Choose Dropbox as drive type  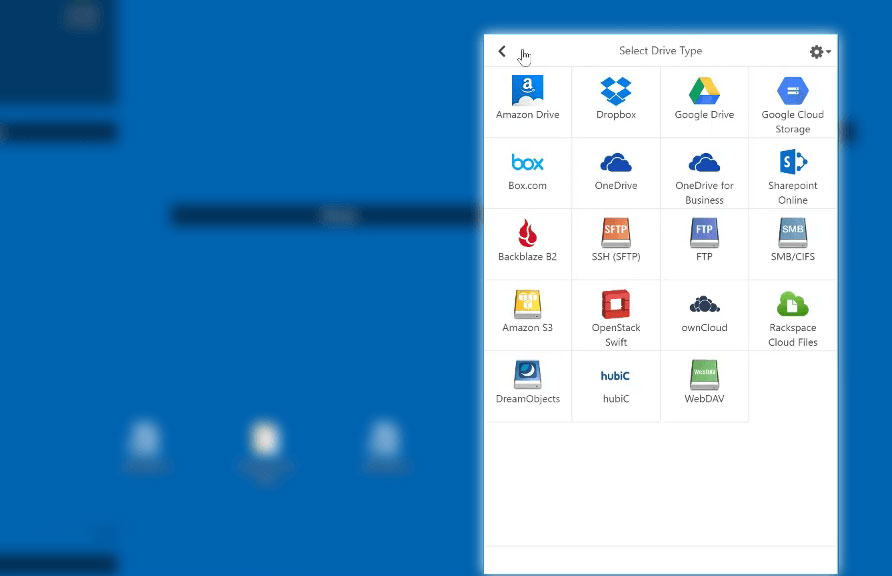(615, 91)
